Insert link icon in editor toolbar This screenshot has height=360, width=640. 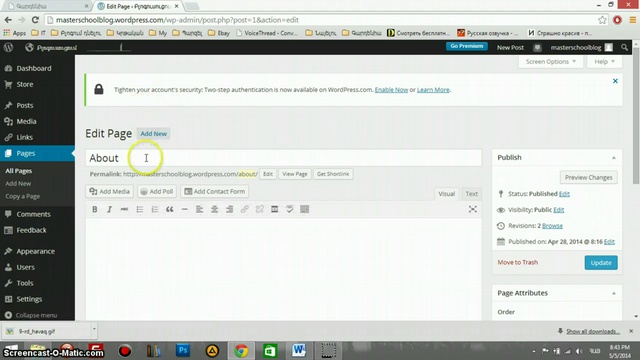[244, 209]
